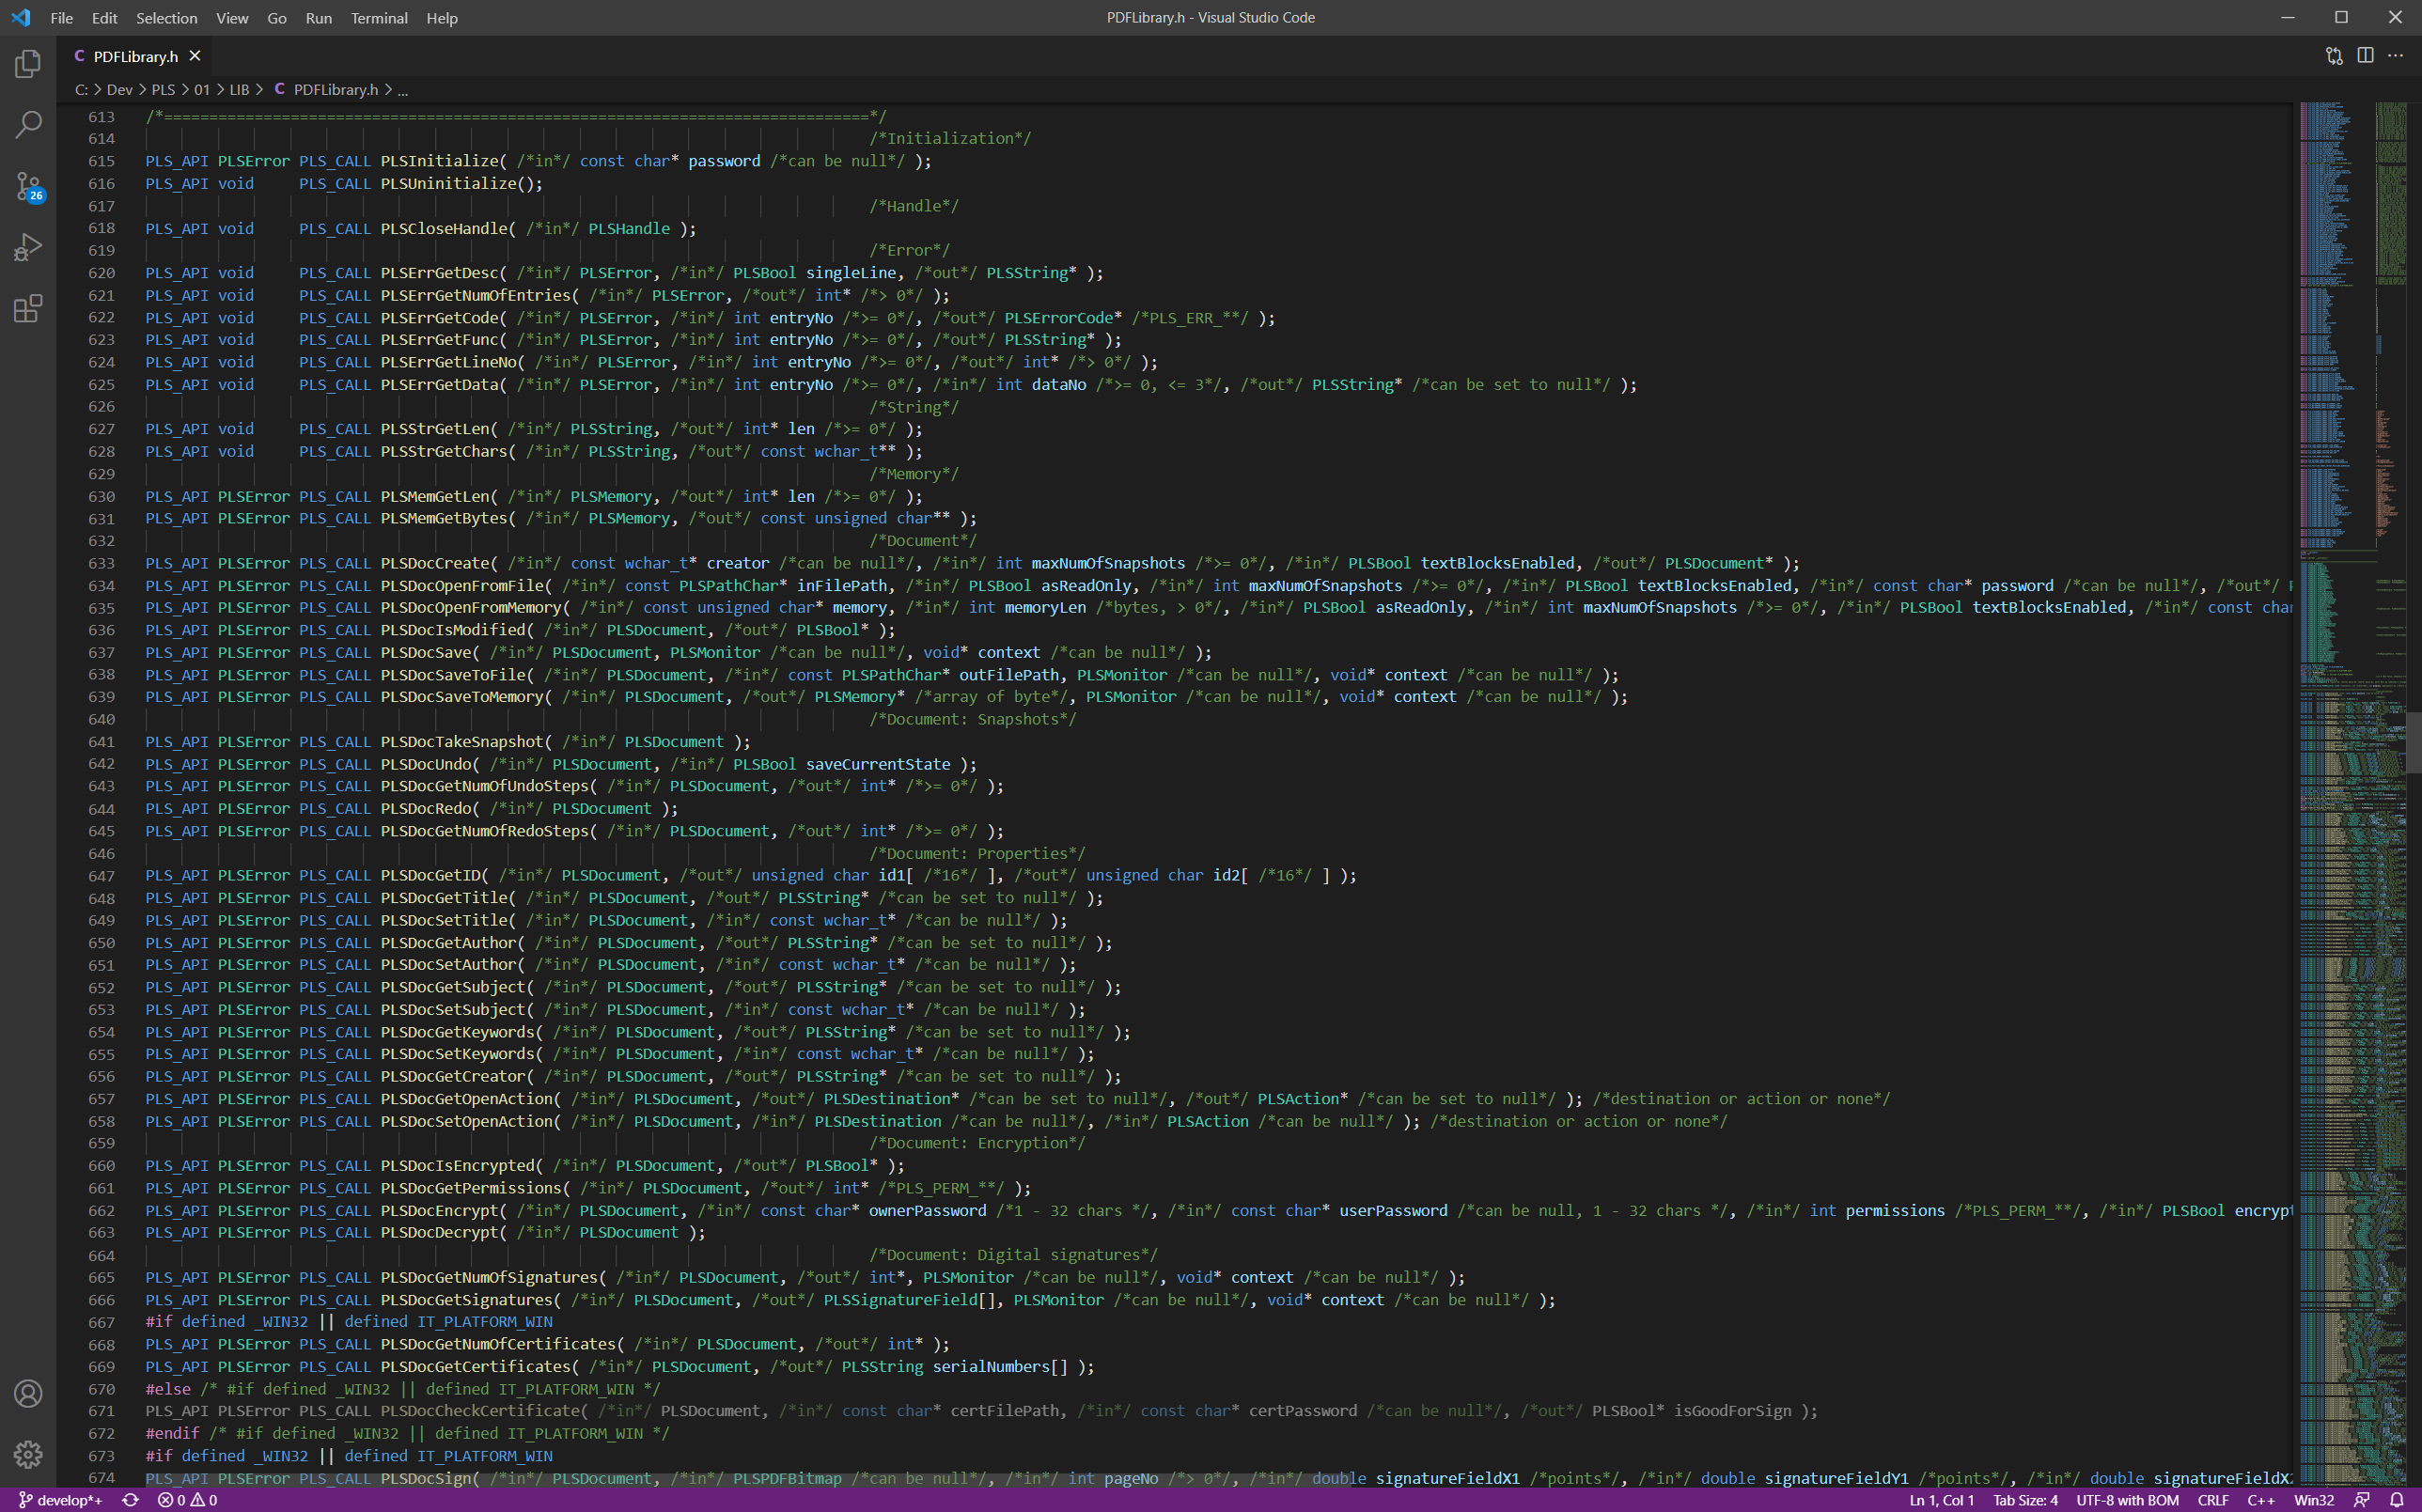This screenshot has height=1512, width=2422.
Task: Click the vertical scrollbar thumb
Action: [x=2414, y=741]
